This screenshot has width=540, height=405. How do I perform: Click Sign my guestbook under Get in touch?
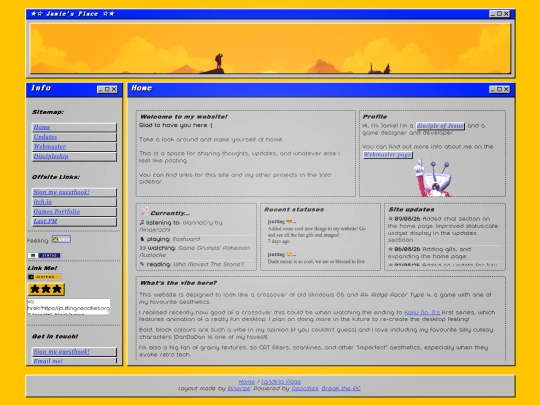click(74, 351)
